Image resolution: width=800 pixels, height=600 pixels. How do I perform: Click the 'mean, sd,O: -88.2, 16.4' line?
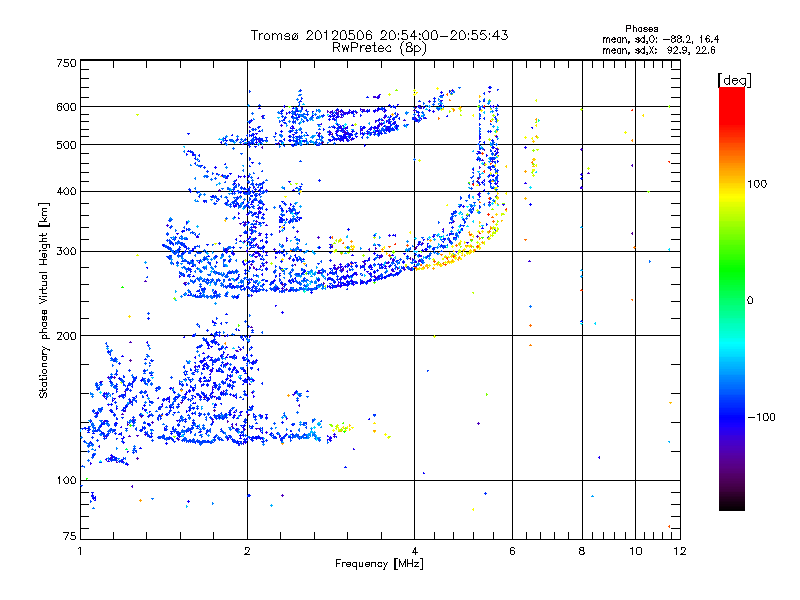(x=661, y=39)
